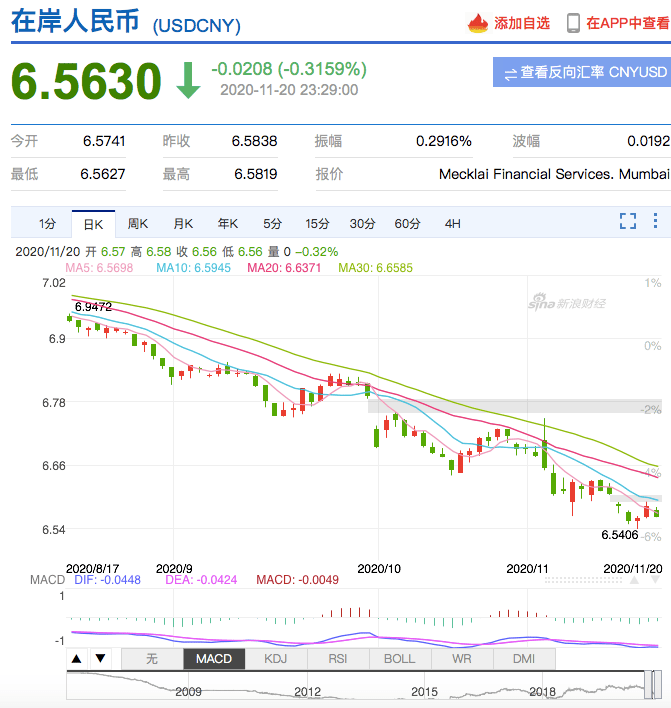
Task: Click the MACD: -0.0049 value label
Action: click(297, 580)
